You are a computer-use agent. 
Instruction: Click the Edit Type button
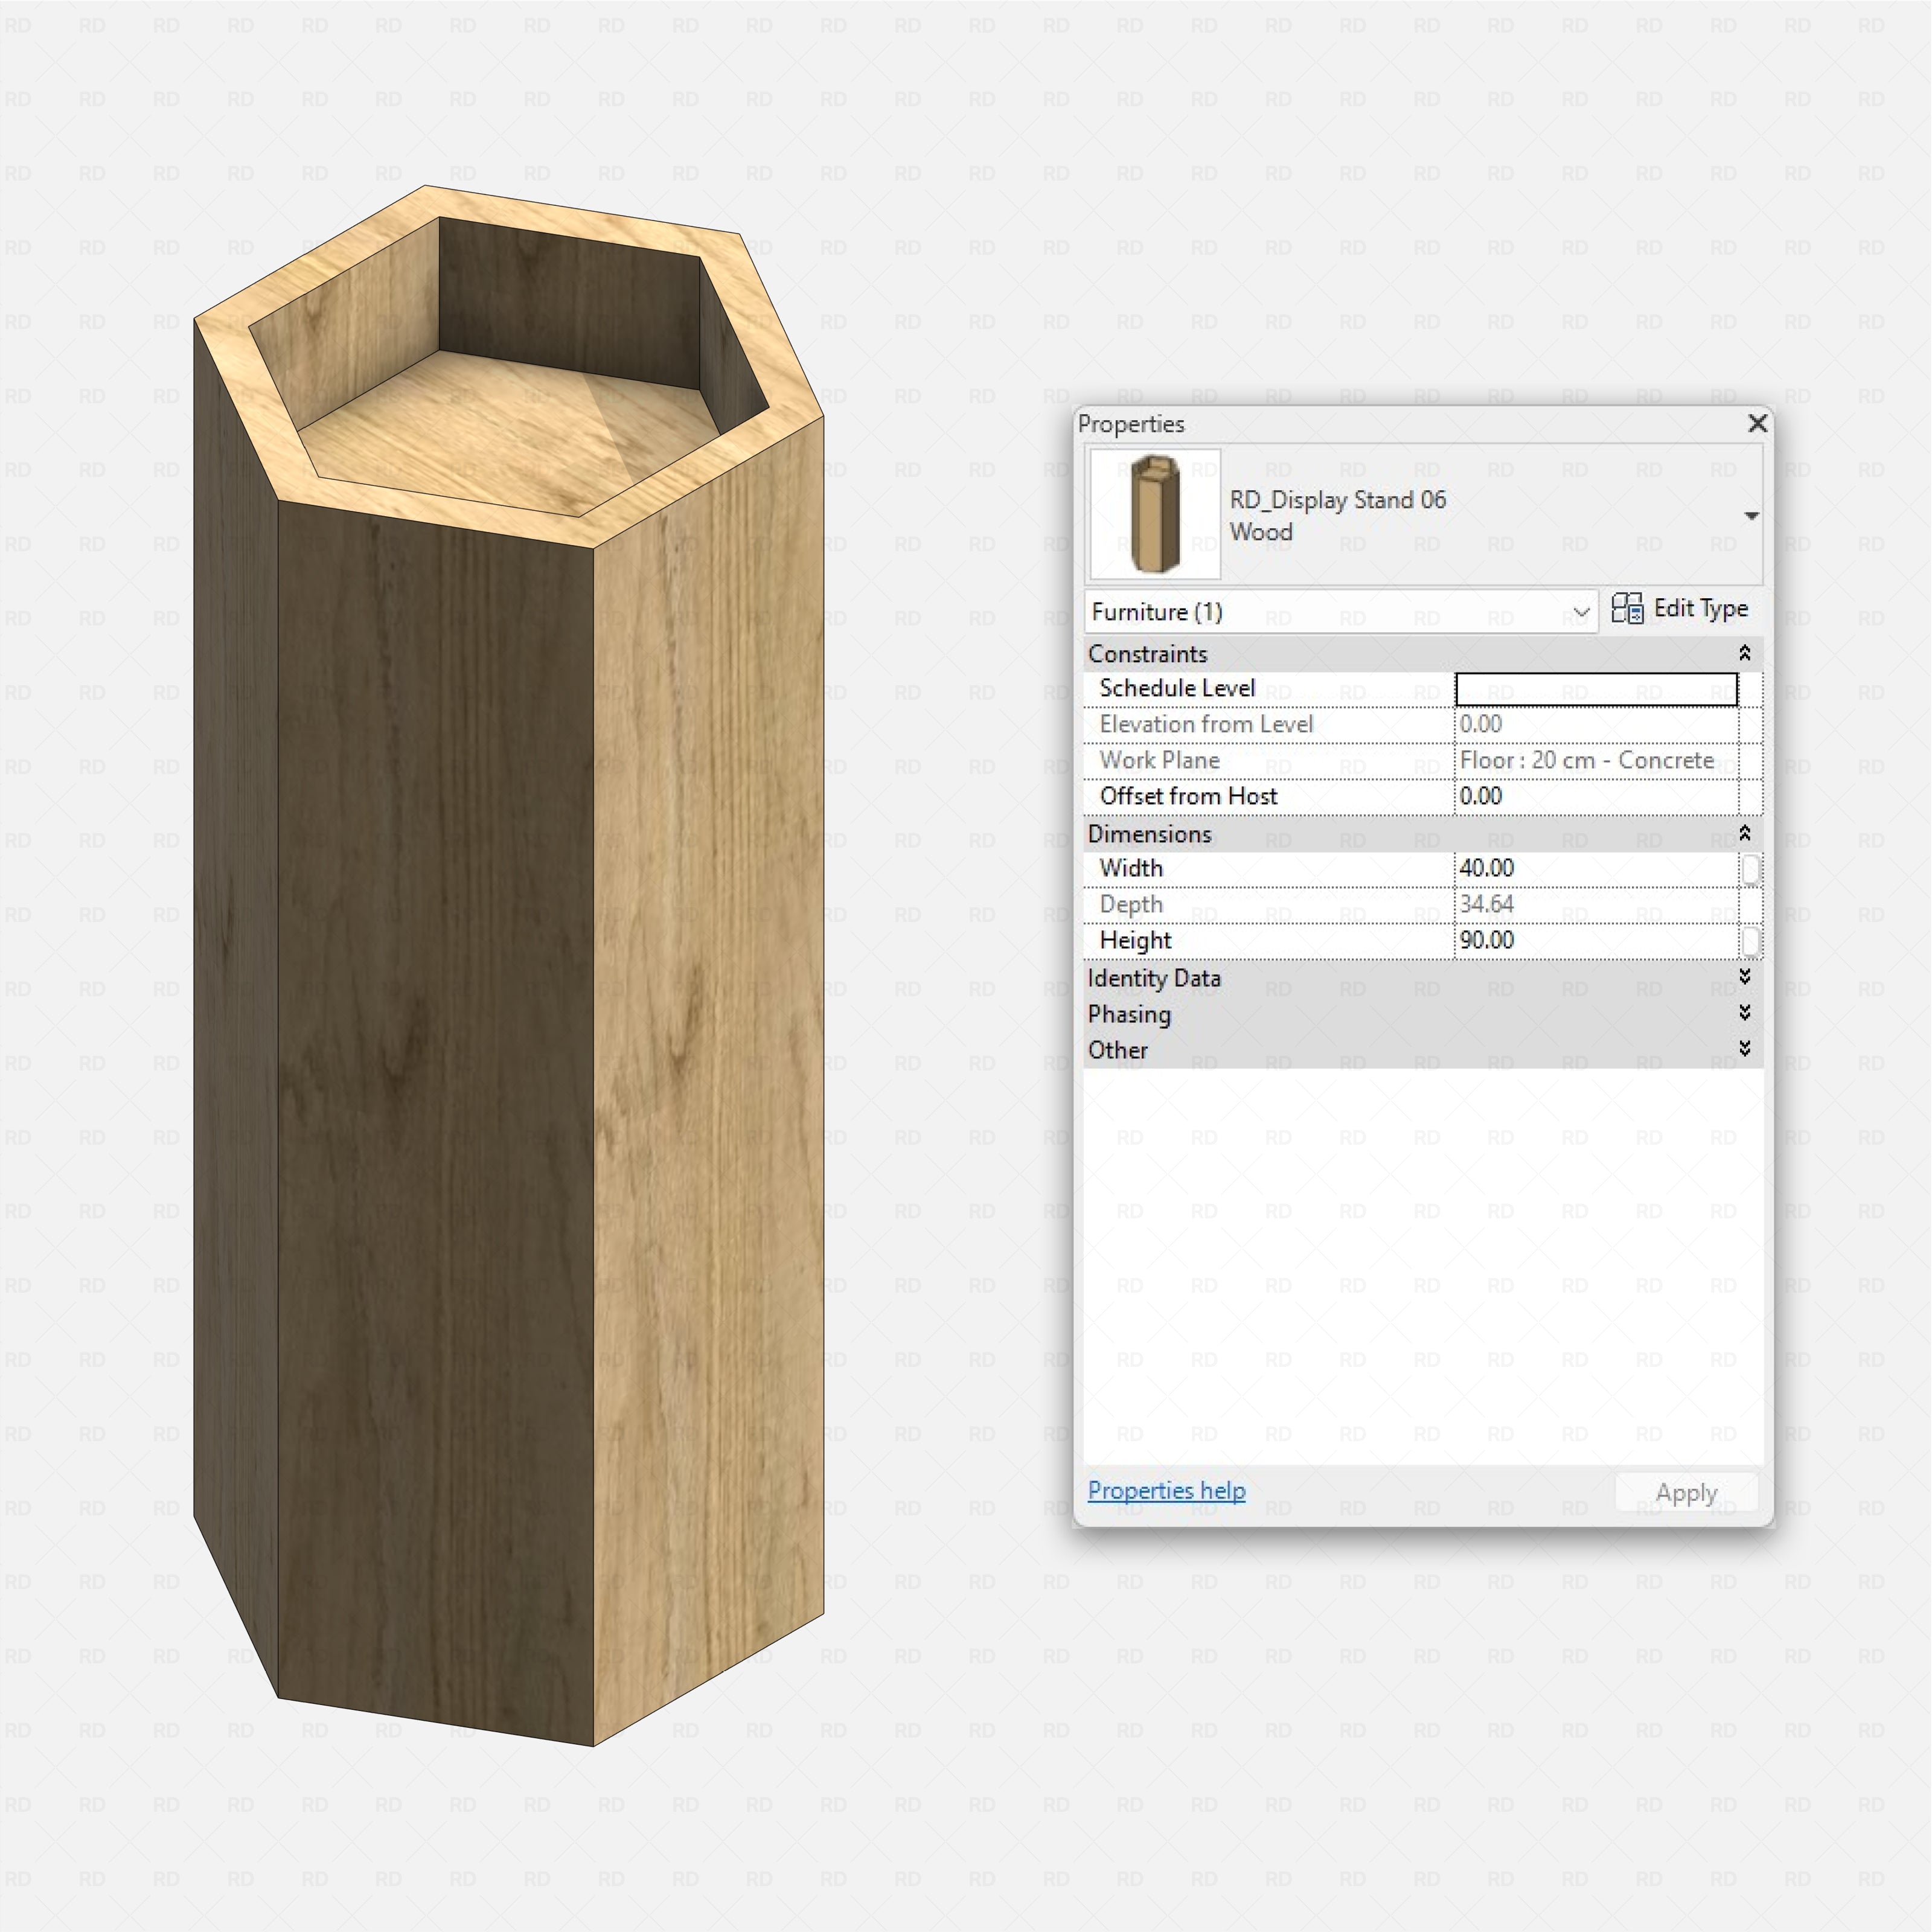[x=1680, y=609]
